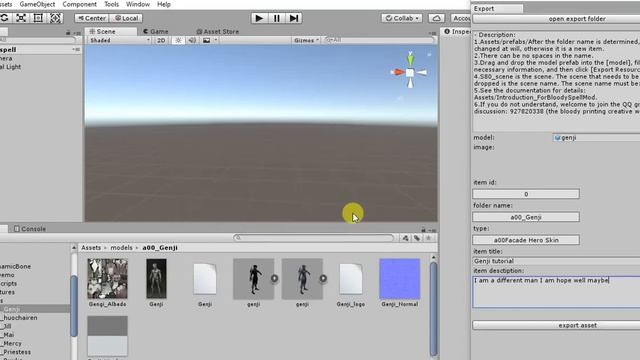Click search by label tag icon

click(417, 238)
